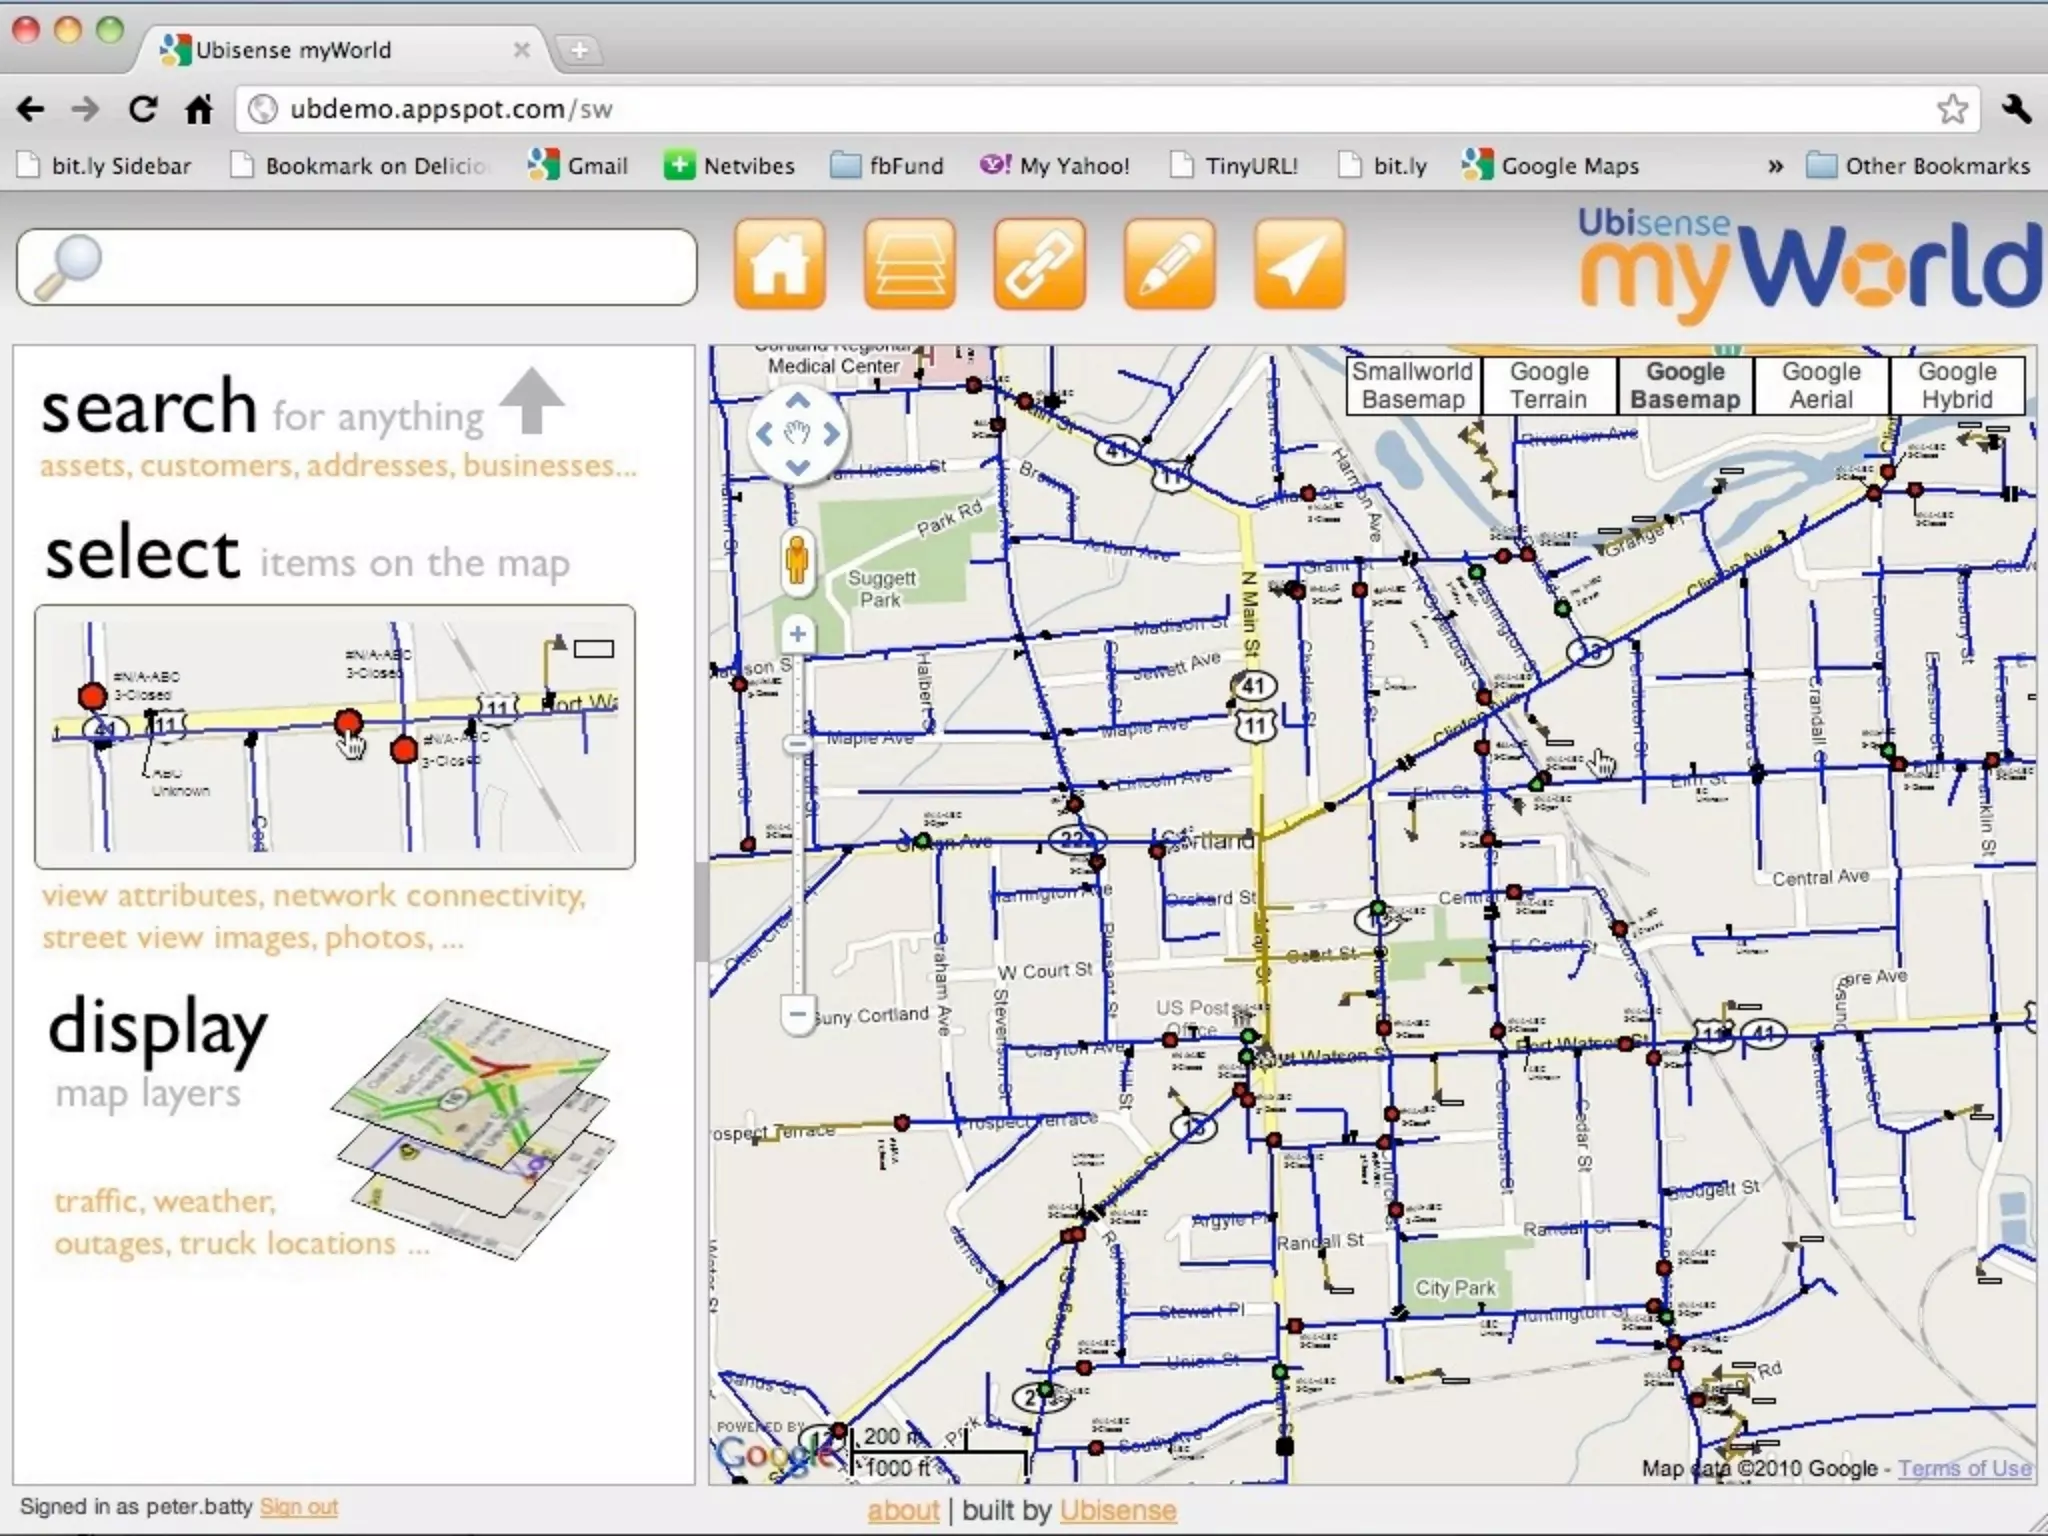Open the Chrome wrench menu
Screen dimensions: 2048x1536
tap(2016, 109)
